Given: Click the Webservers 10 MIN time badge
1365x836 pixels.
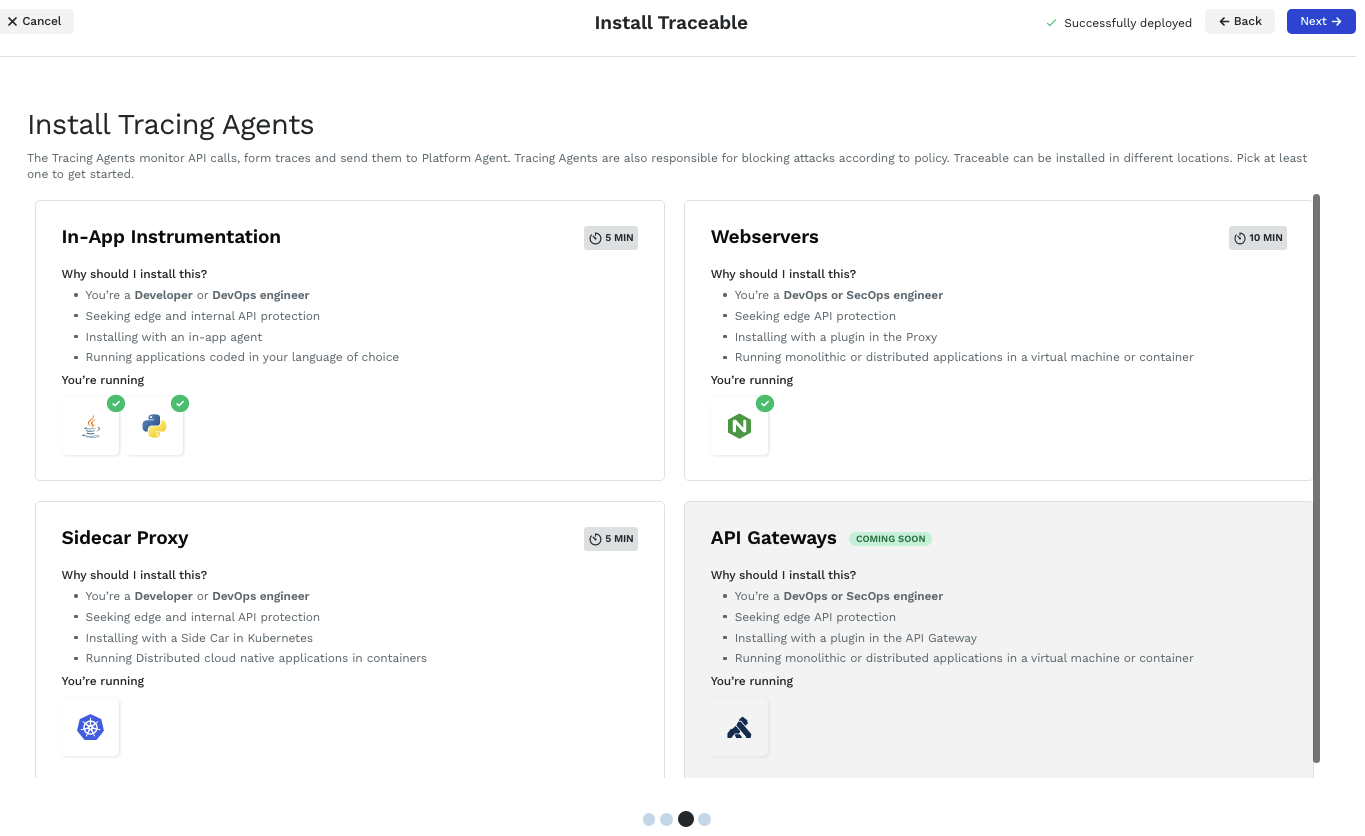Looking at the screenshot, I should tap(1258, 238).
